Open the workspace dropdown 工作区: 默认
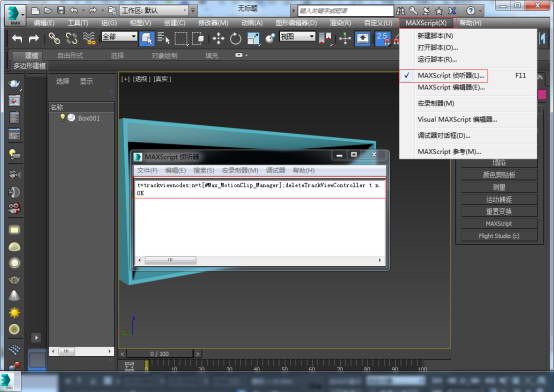The width and height of the screenshot is (554, 392). [x=154, y=11]
